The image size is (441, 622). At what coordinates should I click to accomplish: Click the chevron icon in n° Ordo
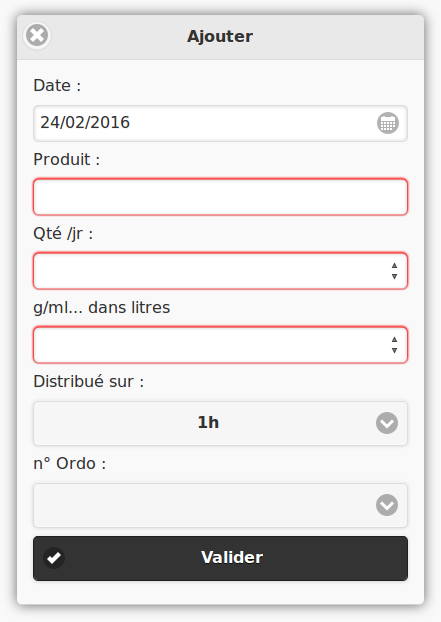(x=387, y=505)
